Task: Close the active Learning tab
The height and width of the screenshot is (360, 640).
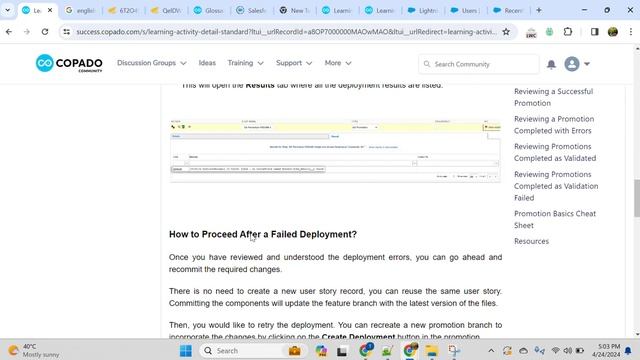Action: 50,10
